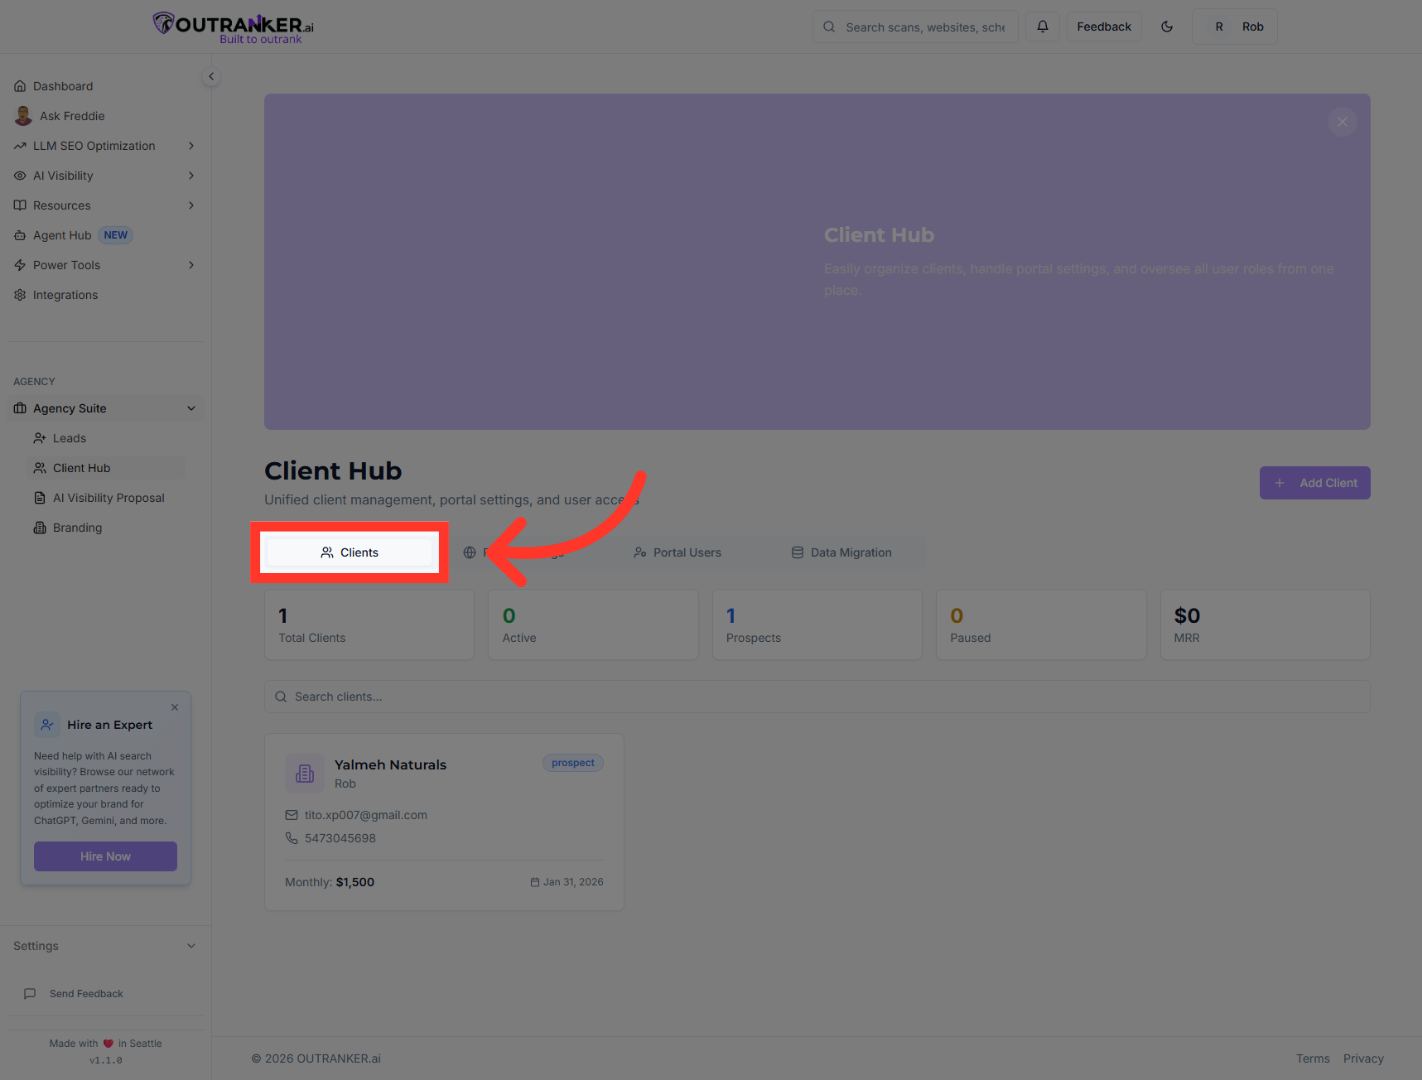
Task: Click the globe icon tab
Action: tap(470, 553)
